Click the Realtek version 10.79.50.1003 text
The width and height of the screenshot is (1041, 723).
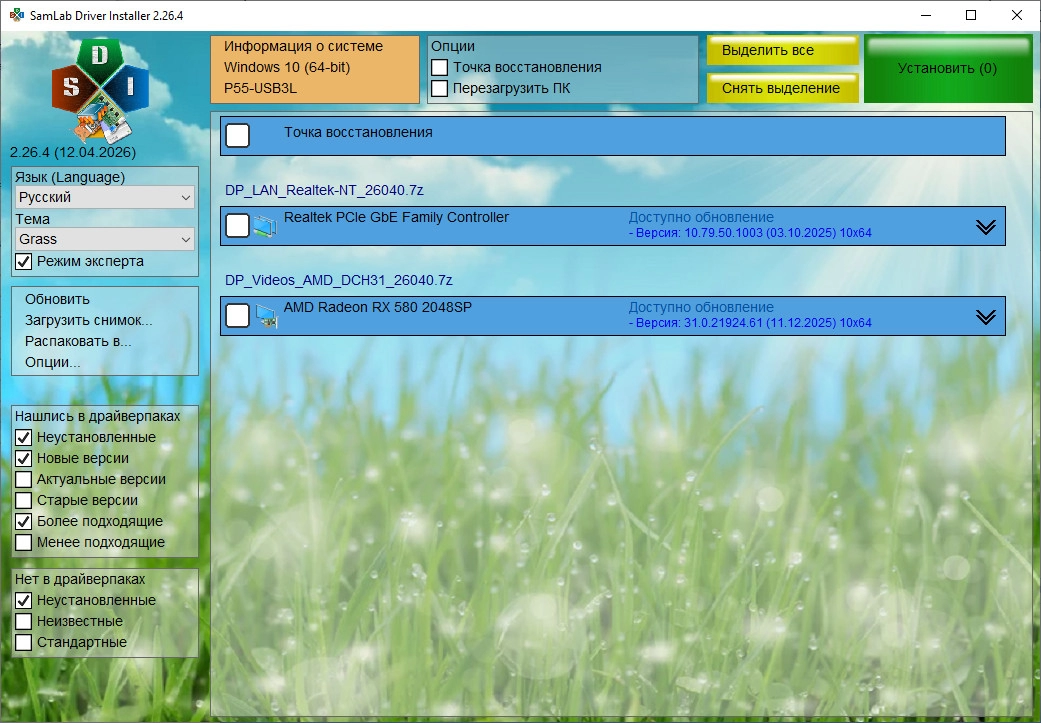[750, 233]
